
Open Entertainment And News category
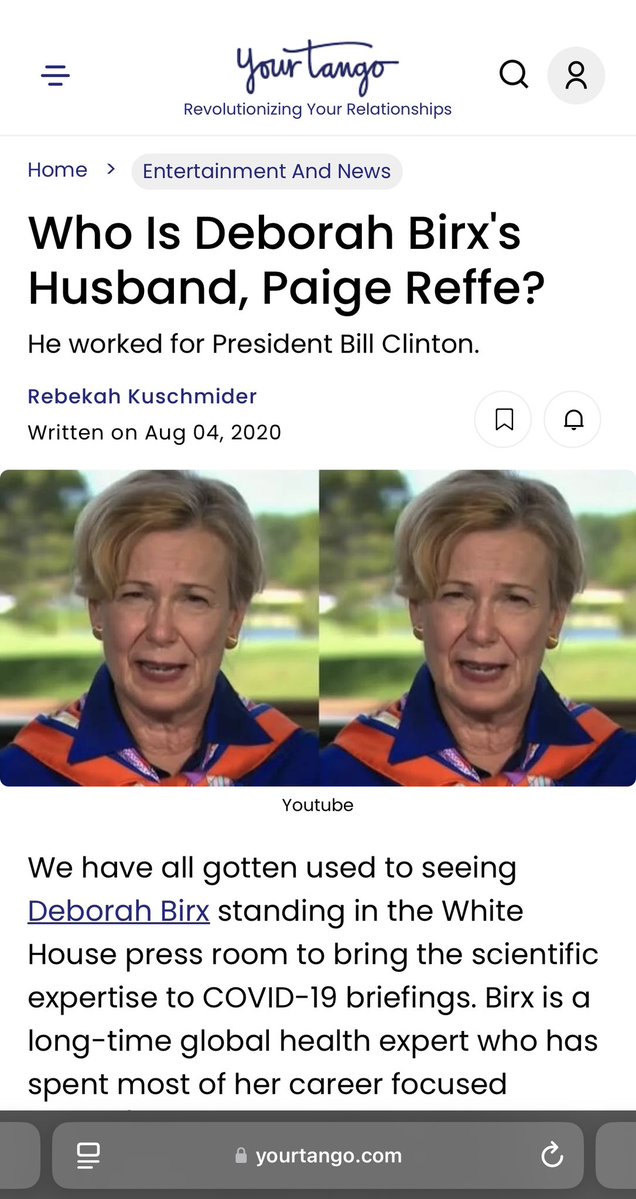267,171
